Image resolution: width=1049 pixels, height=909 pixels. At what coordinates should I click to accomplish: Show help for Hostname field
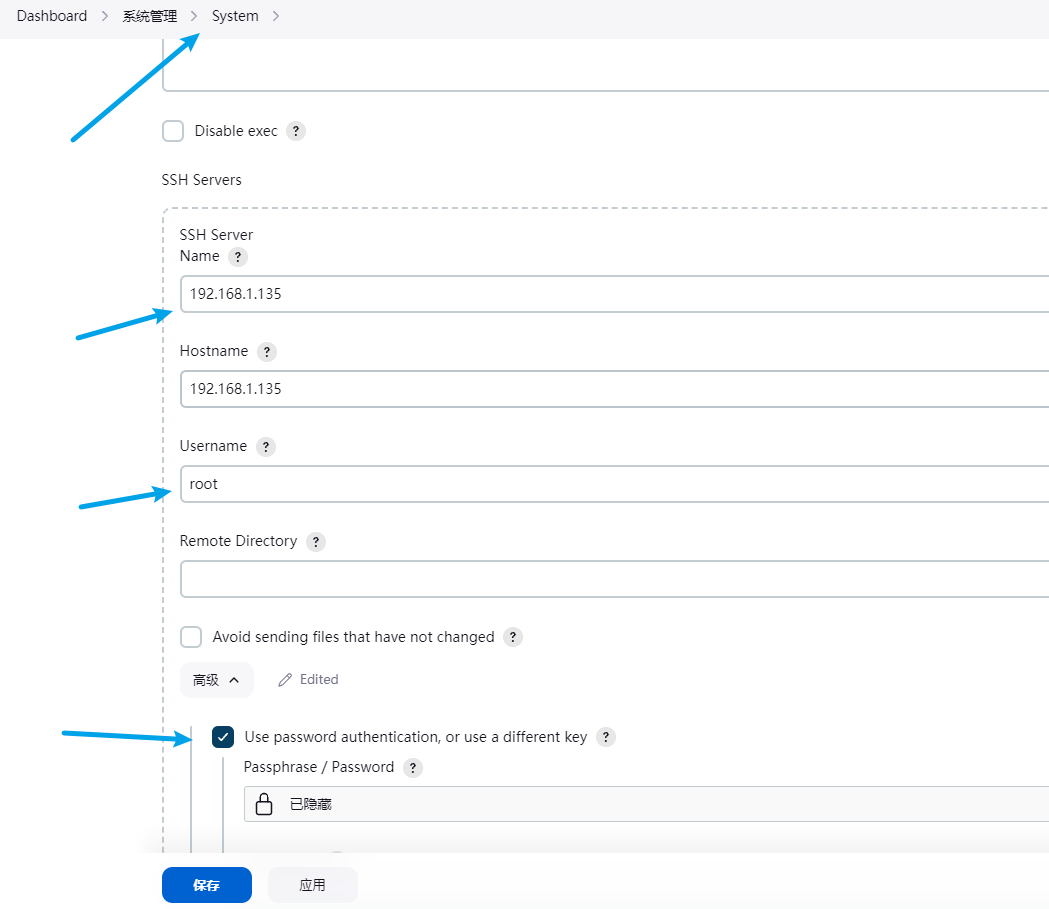266,352
